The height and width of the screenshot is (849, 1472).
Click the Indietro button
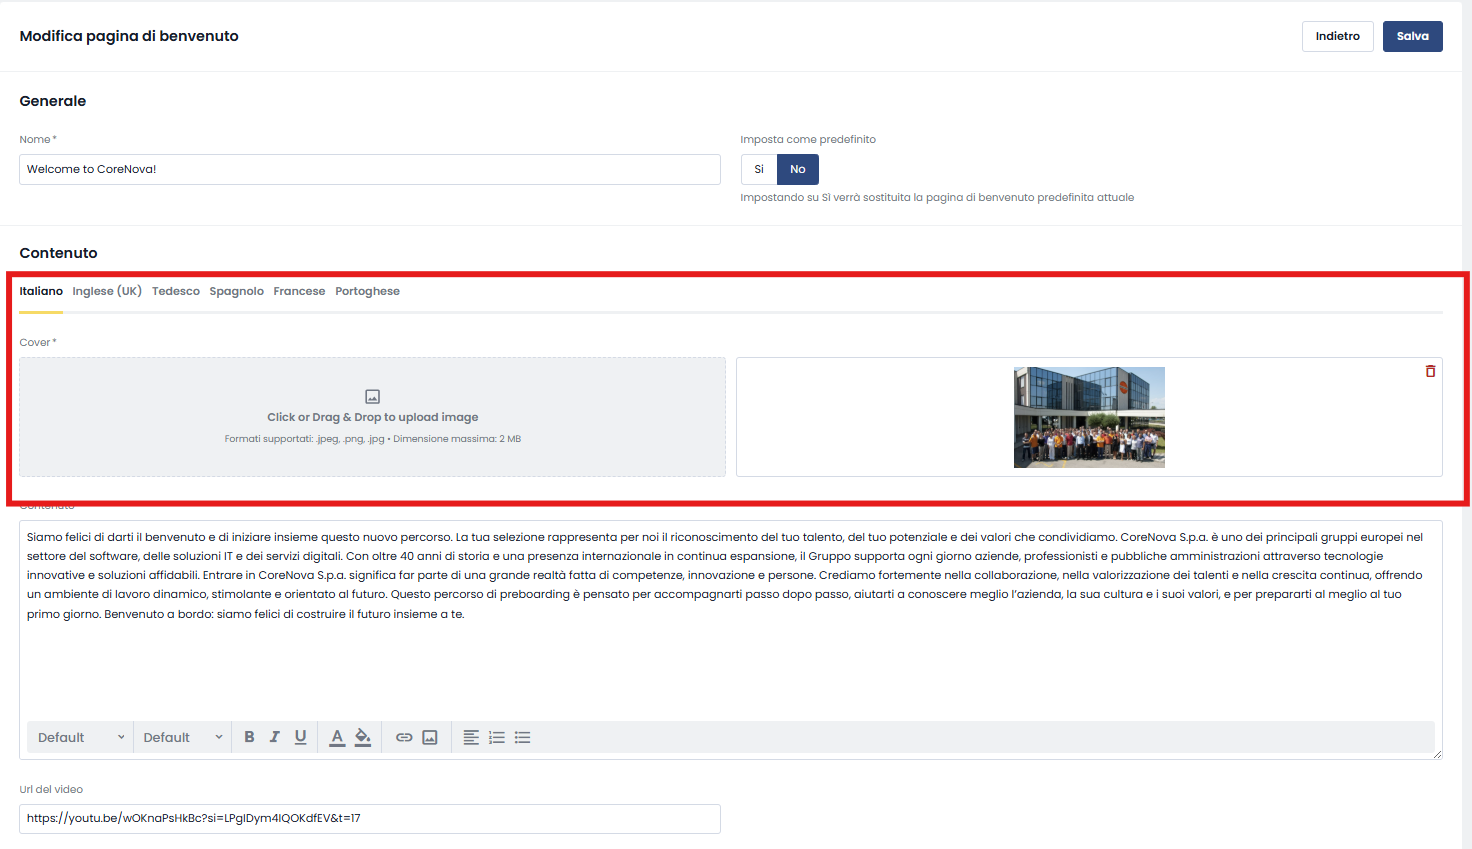1338,36
